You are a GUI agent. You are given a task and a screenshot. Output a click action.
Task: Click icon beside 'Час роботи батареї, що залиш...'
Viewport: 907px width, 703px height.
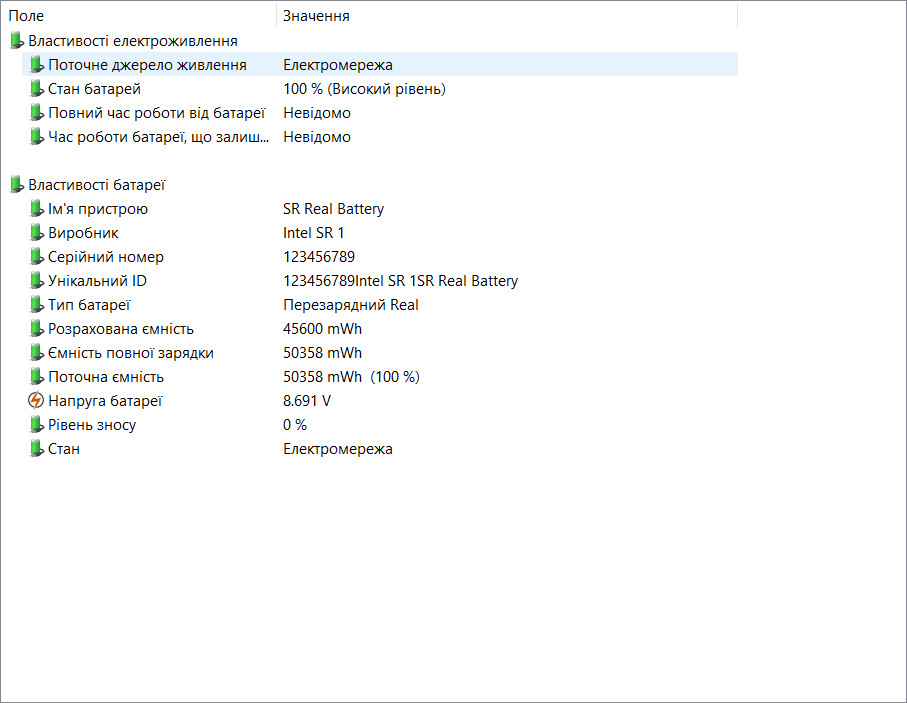tap(36, 137)
